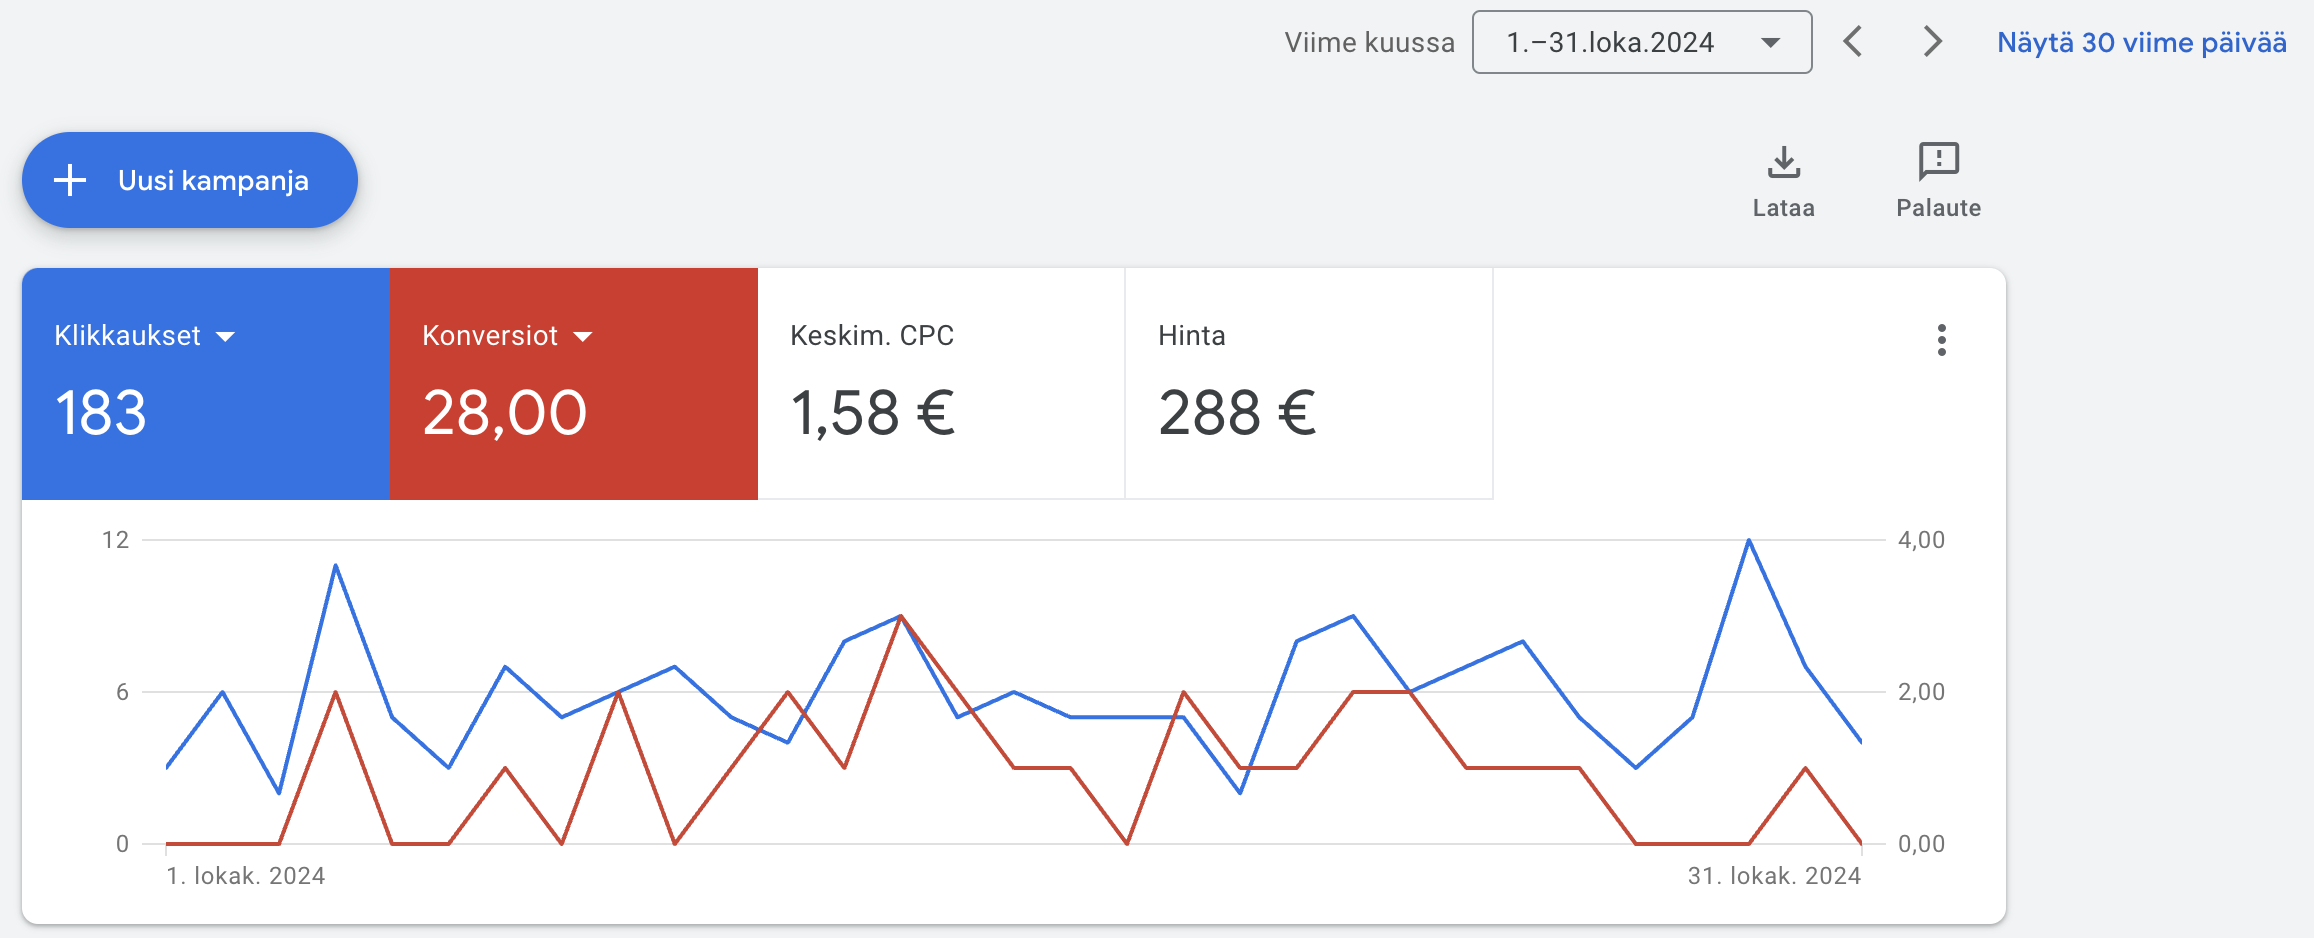Create a new campaign with Uusi kampanja
2314x938 pixels.
pyautogui.click(x=190, y=180)
